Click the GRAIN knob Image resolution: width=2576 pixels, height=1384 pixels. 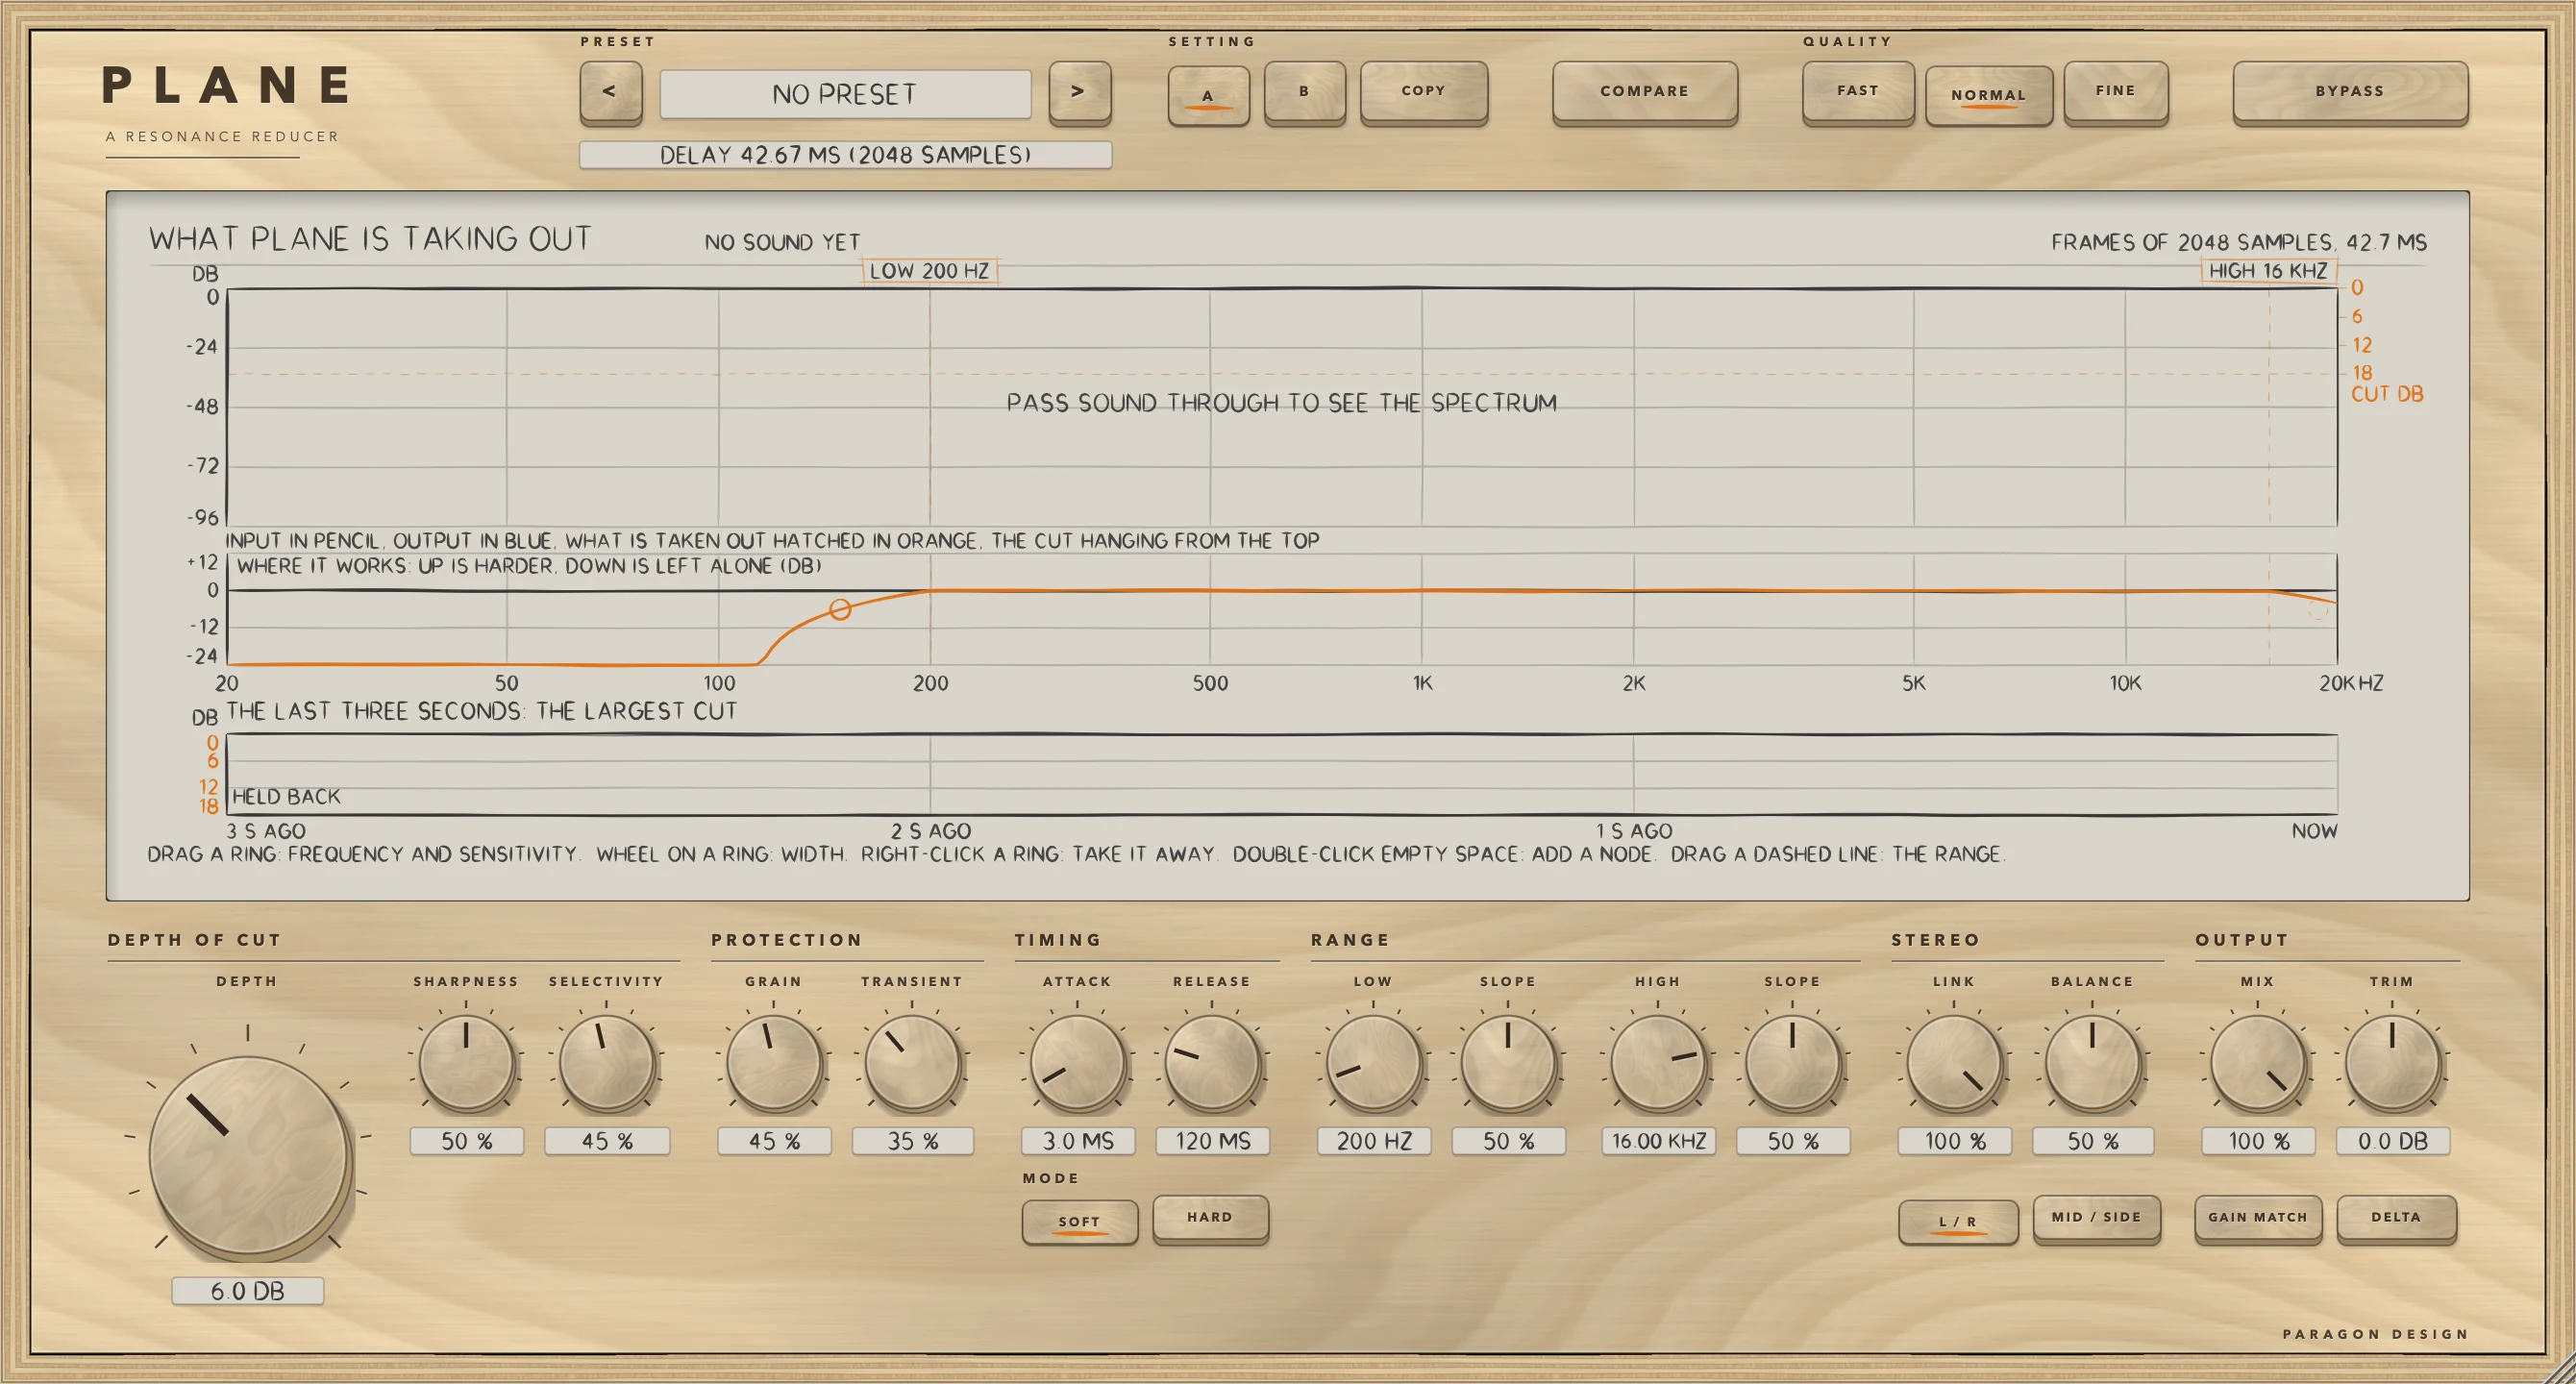[774, 1063]
